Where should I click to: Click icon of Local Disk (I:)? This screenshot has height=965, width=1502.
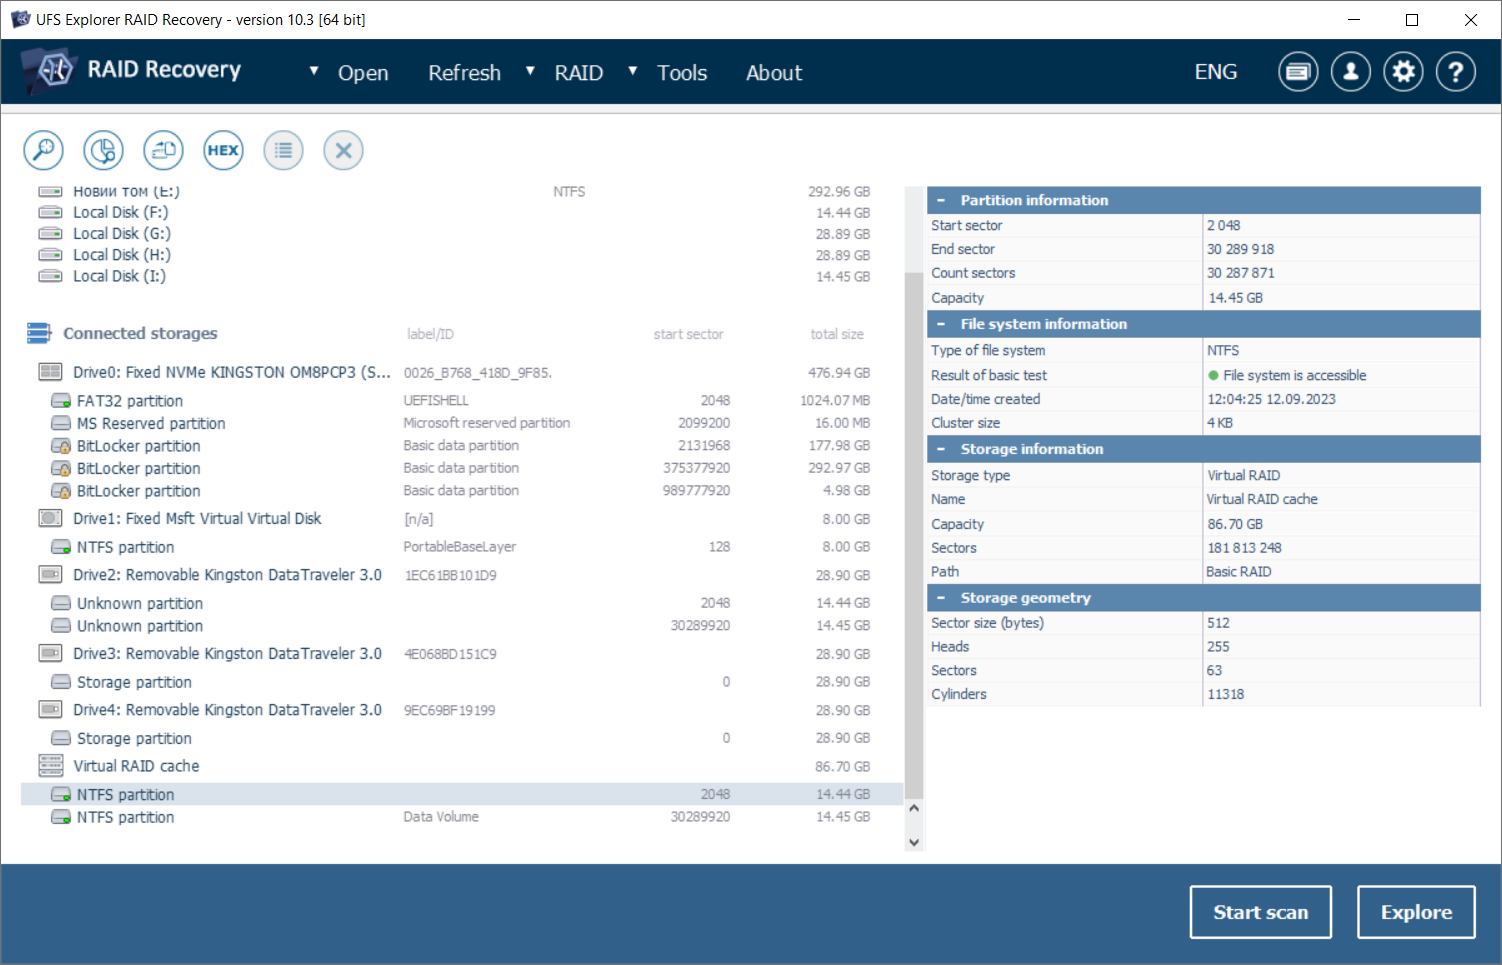pos(50,276)
